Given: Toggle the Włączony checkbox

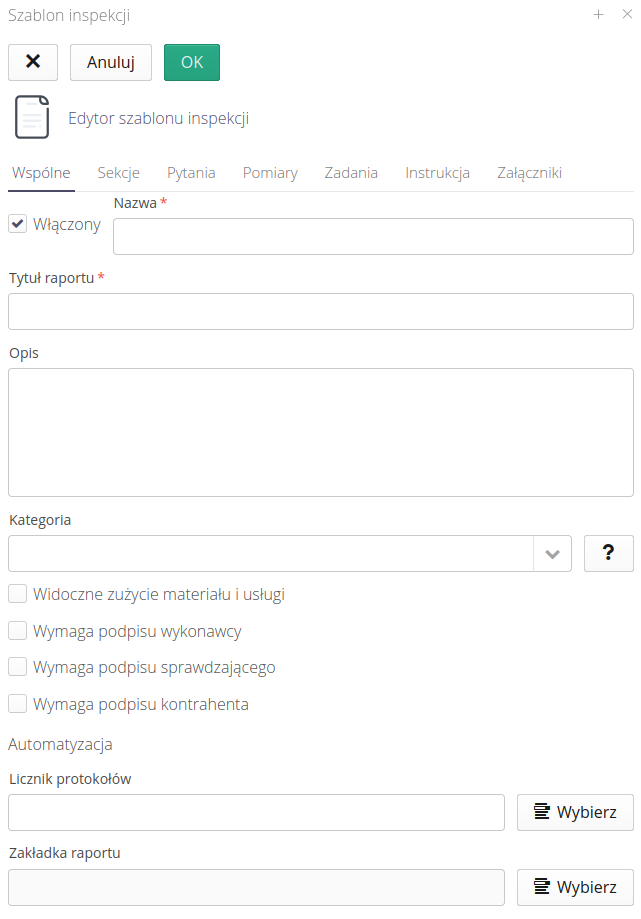Looking at the screenshot, I should (18, 224).
